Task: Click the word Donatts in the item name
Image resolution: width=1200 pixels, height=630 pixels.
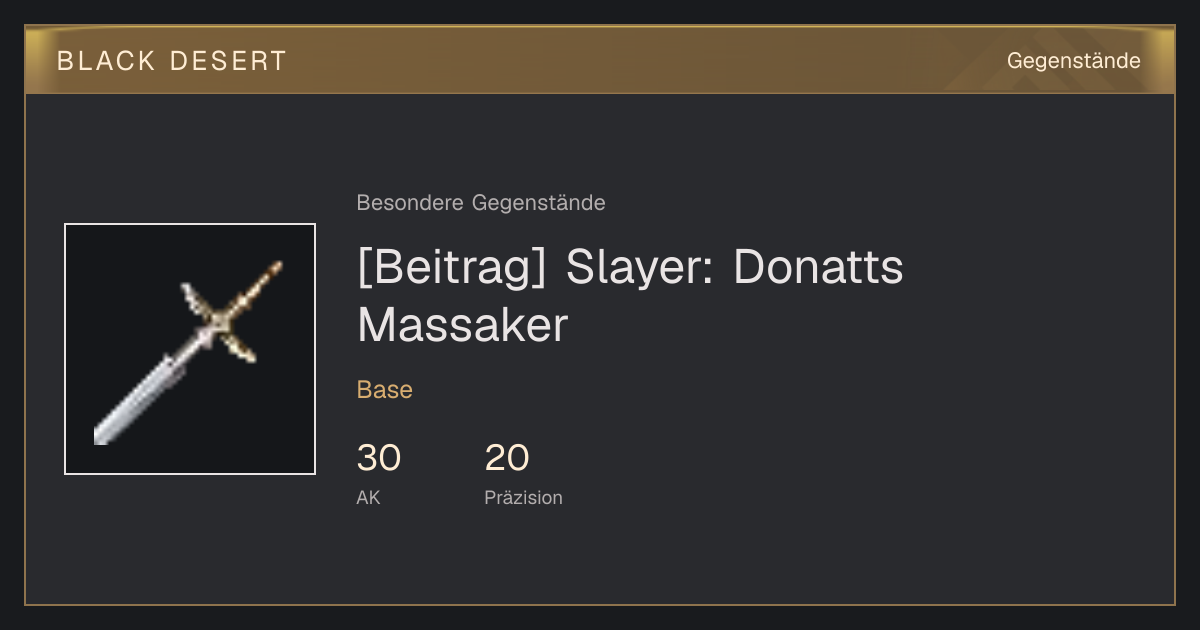Action: 818,268
